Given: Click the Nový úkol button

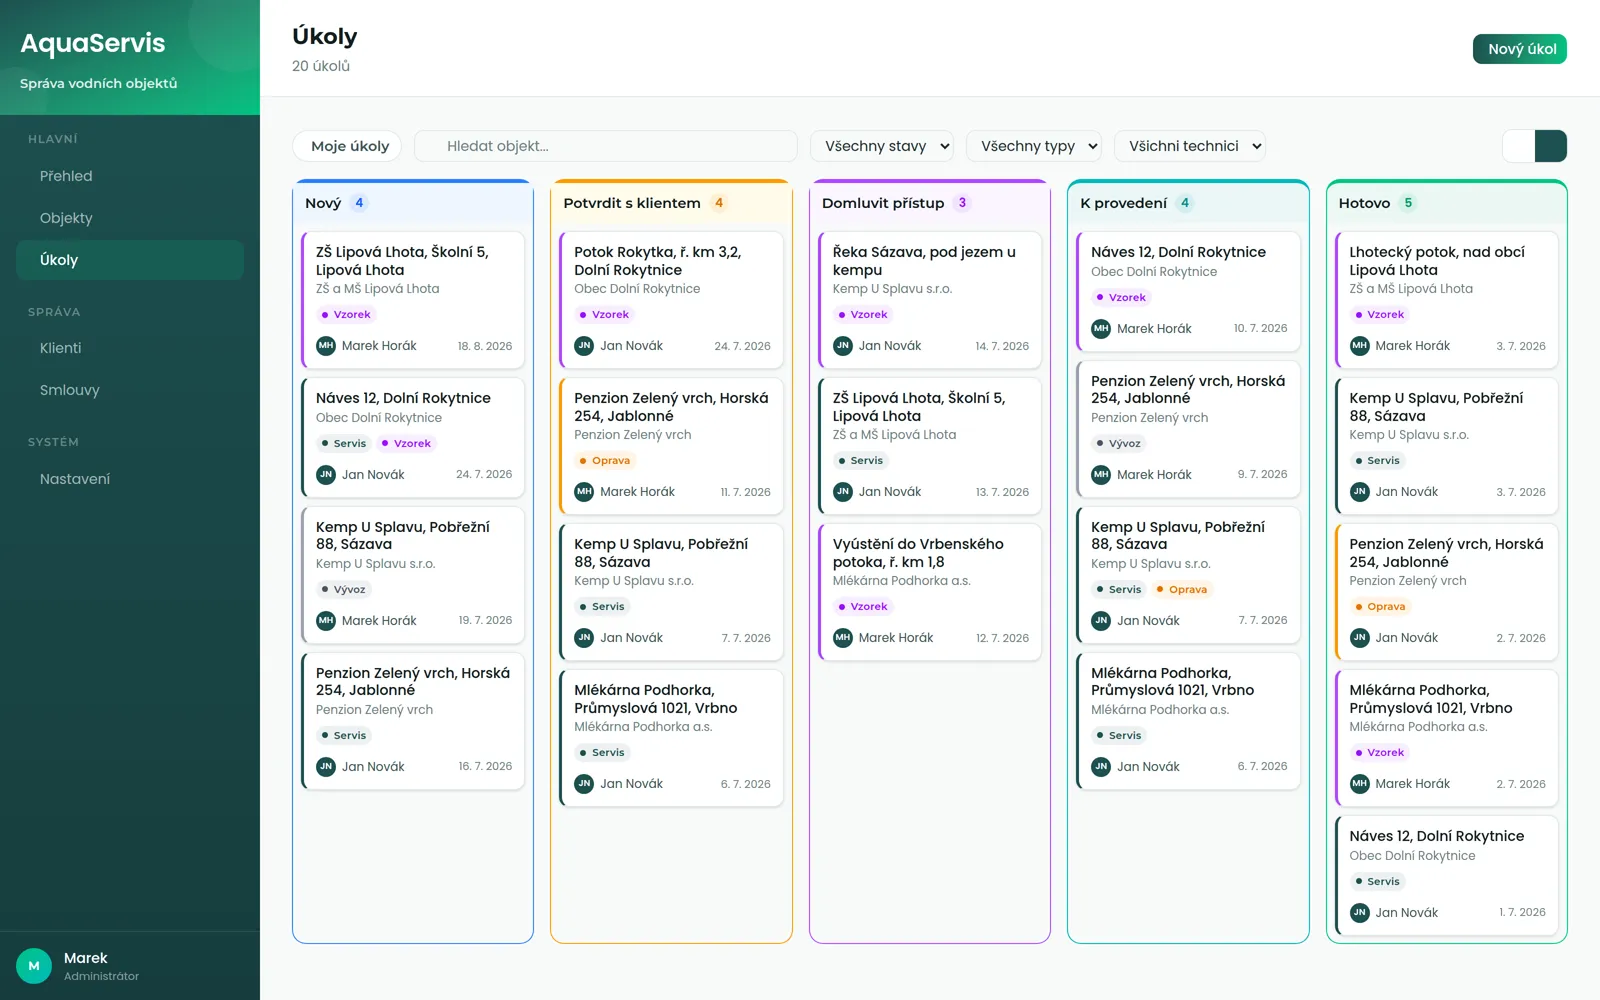Looking at the screenshot, I should pos(1520,49).
